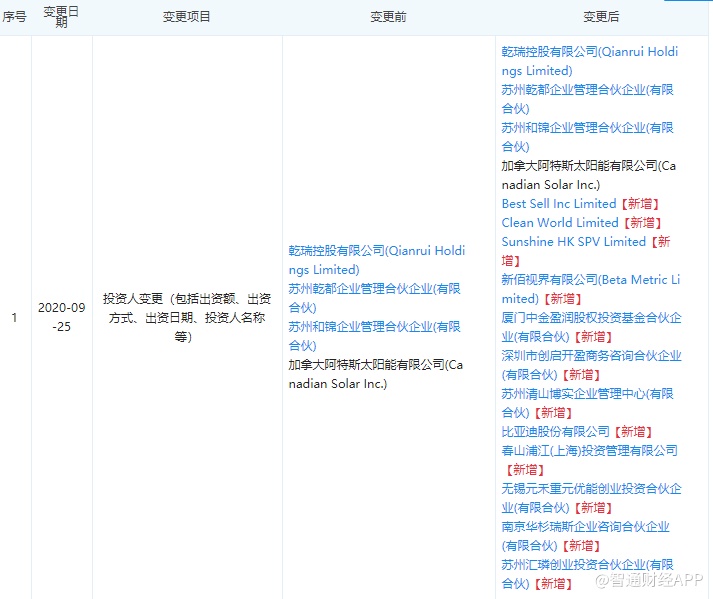Open Sunshine HK SPV Limited link

tap(573, 242)
